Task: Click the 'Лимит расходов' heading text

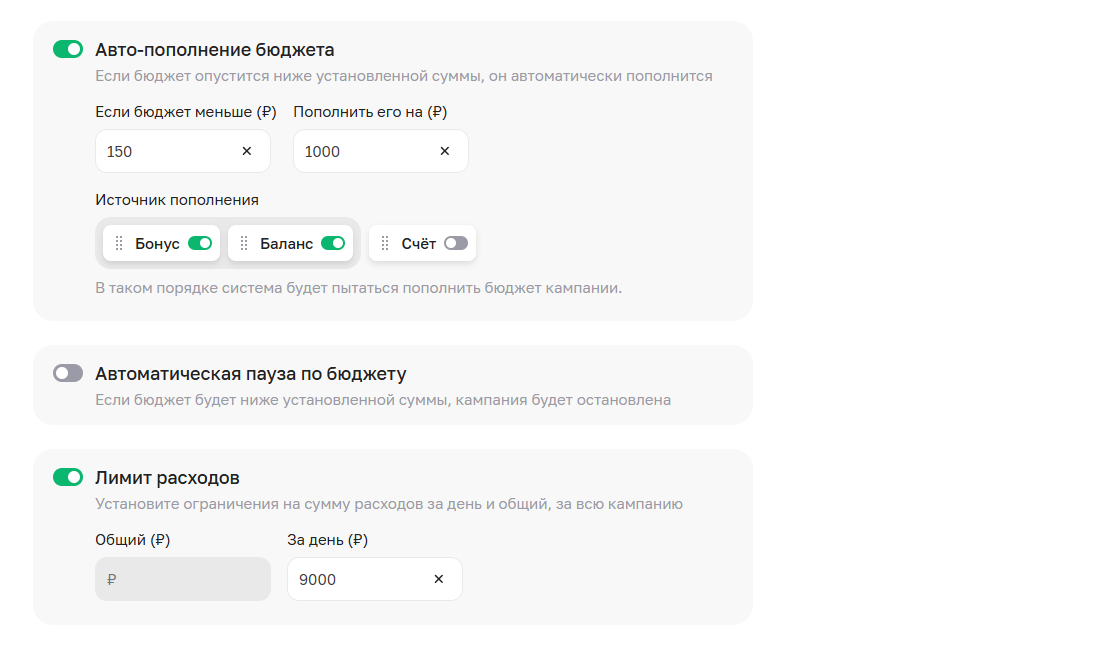Action: pyautogui.click(x=167, y=478)
